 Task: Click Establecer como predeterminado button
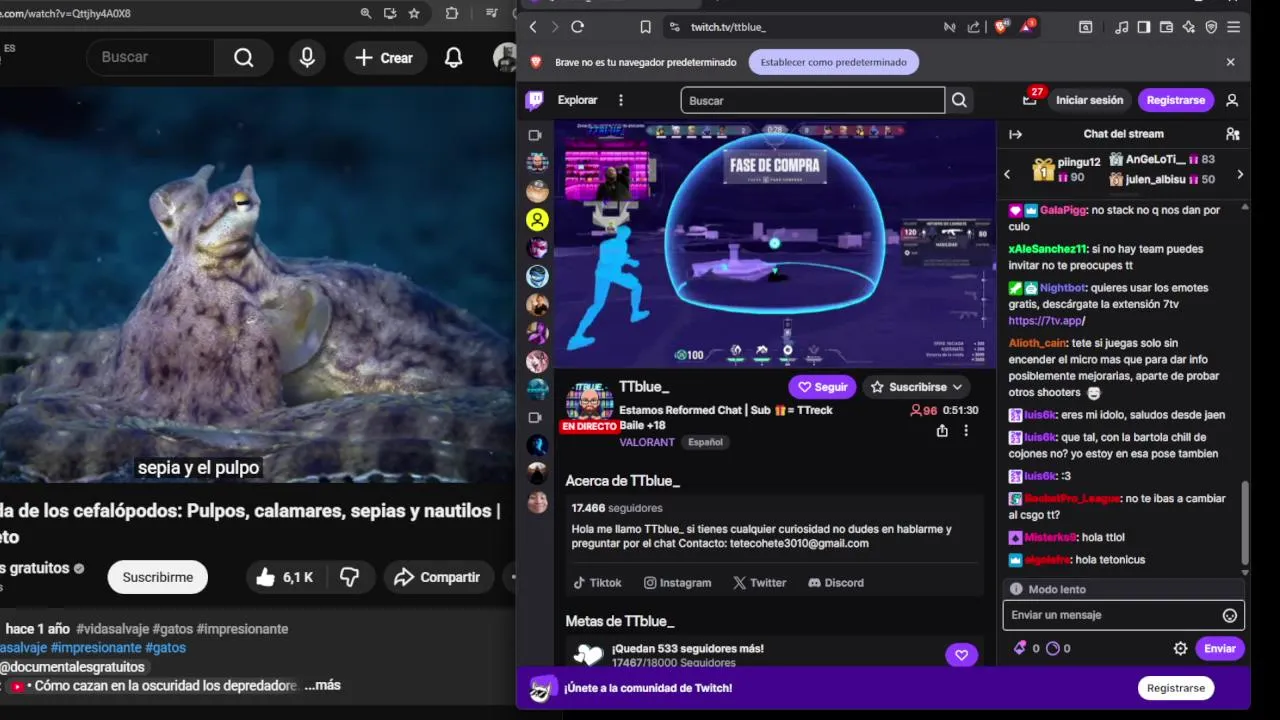click(833, 62)
